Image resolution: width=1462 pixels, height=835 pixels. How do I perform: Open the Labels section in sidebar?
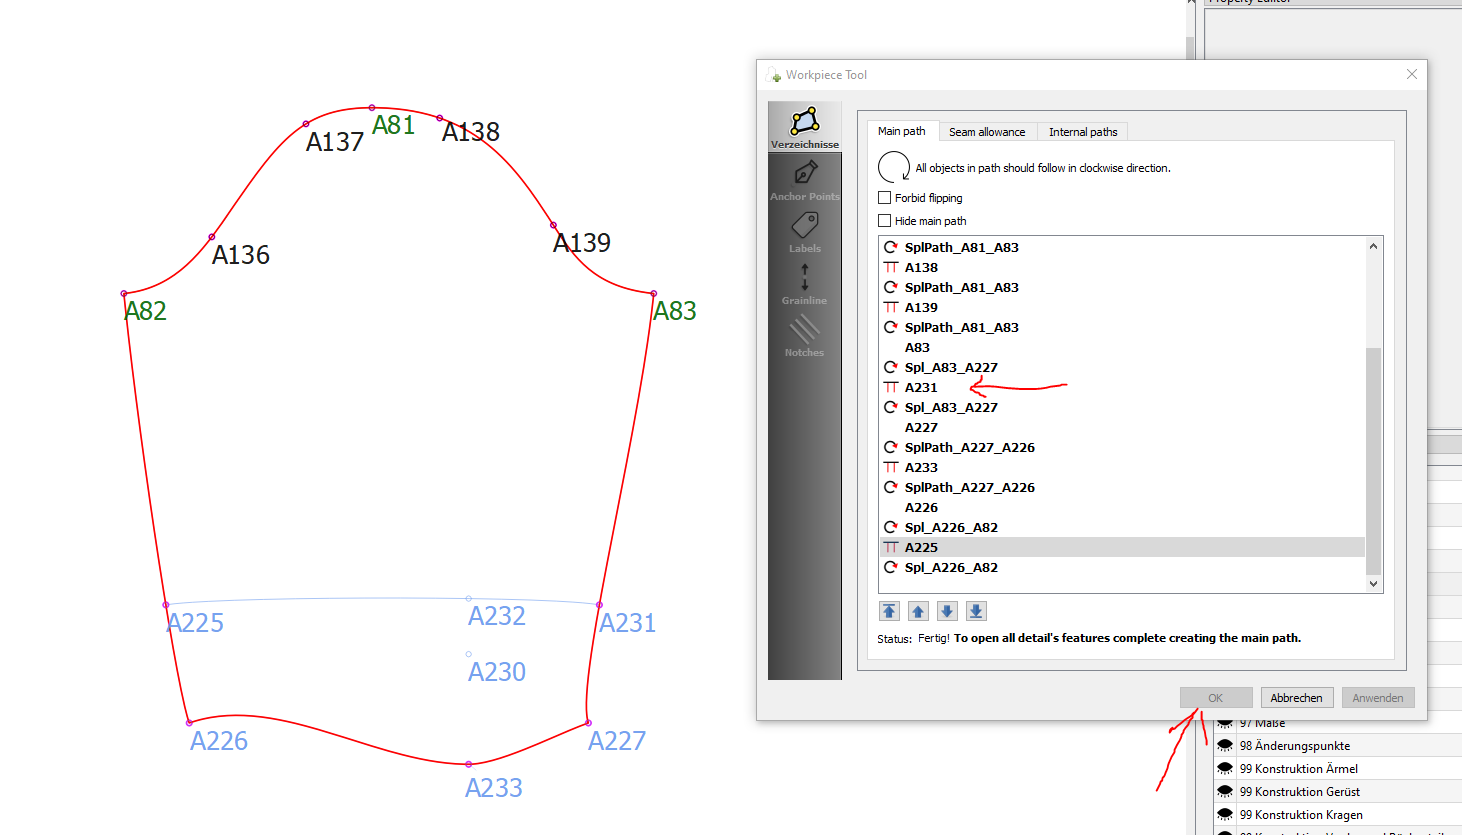pyautogui.click(x=805, y=231)
